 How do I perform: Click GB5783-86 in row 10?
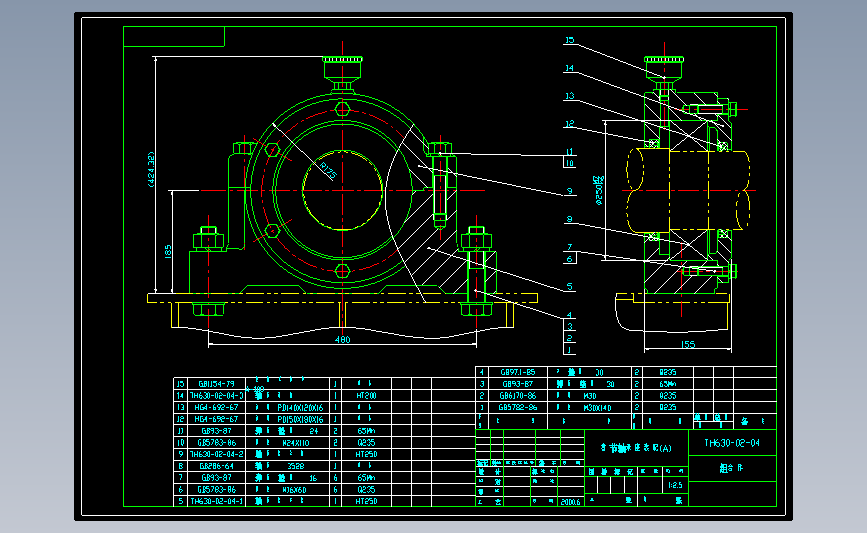(216, 443)
